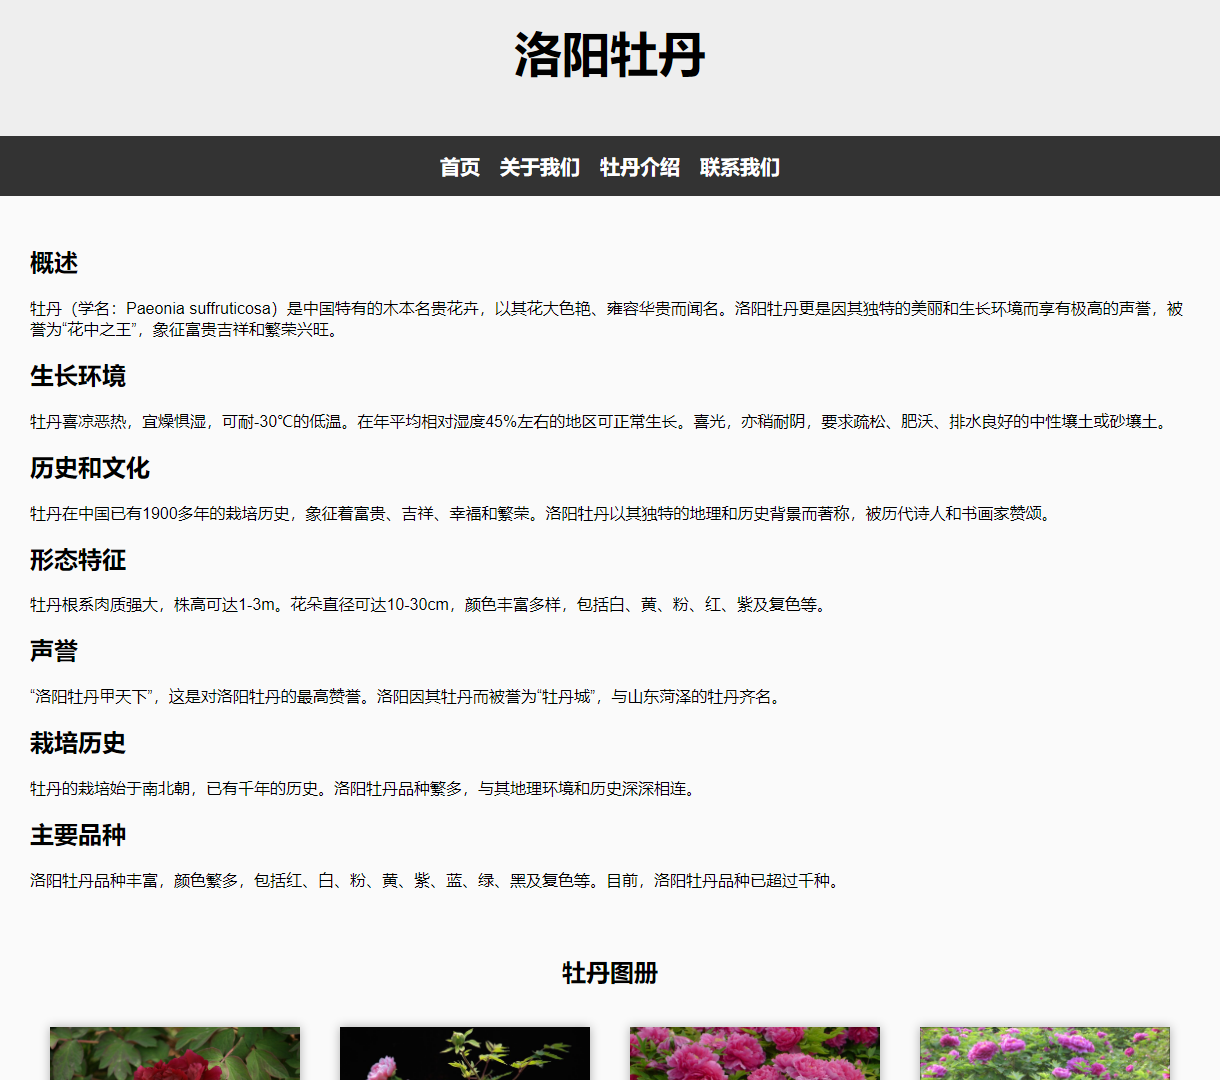Screen dimensions: 1220x1080
Task: Open the 首页 navigation link
Action: coord(460,168)
